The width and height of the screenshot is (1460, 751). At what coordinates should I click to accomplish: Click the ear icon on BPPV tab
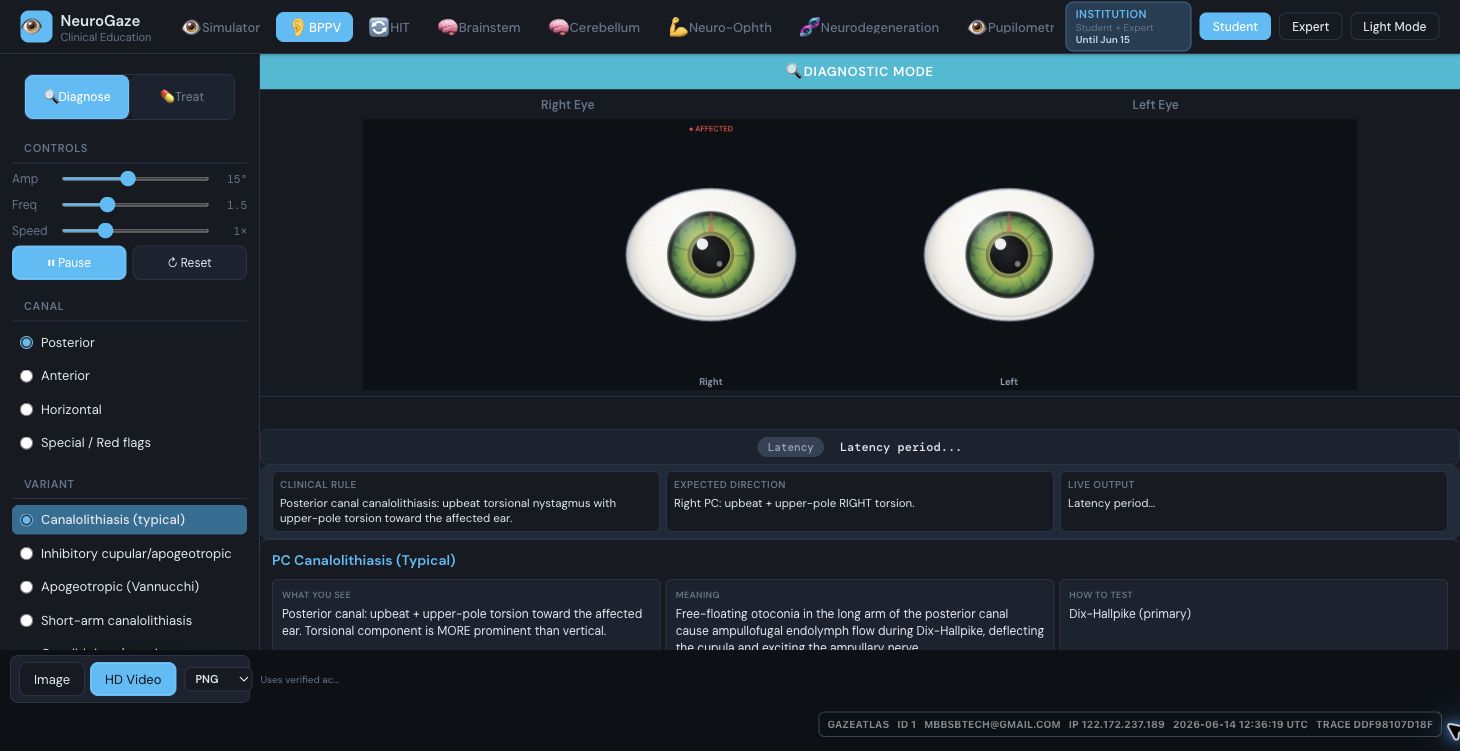(297, 27)
